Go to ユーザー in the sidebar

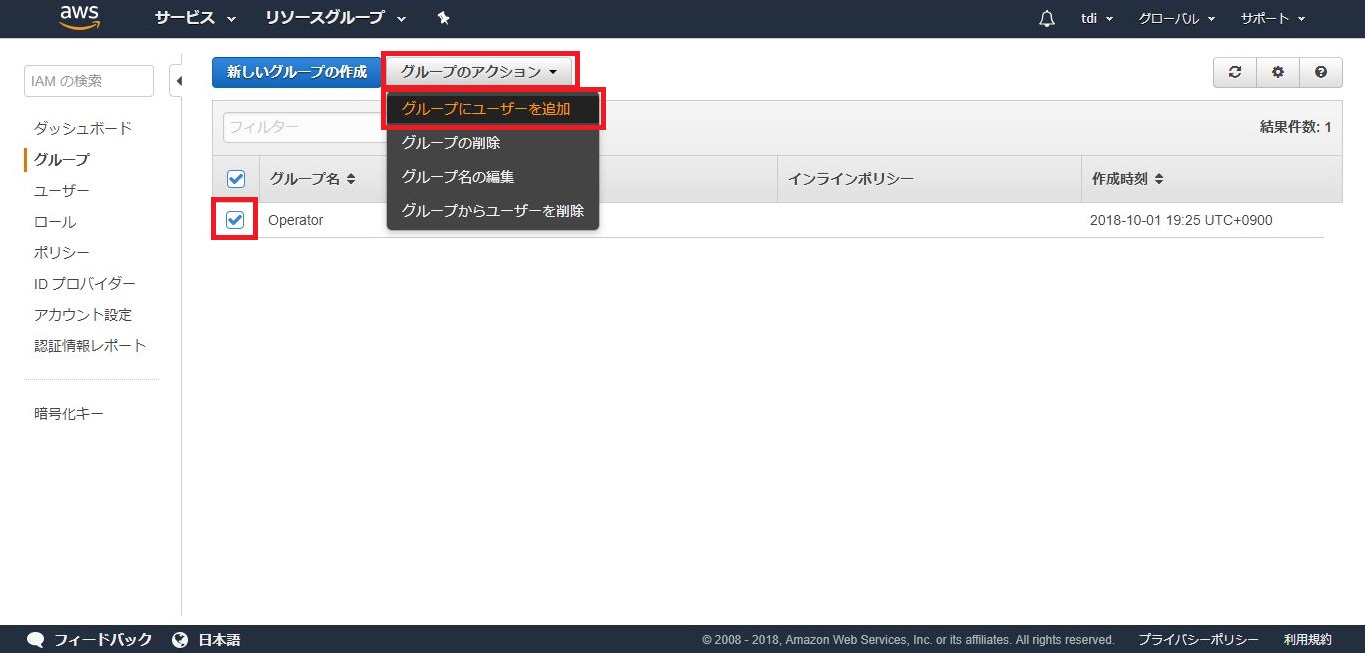tap(62, 191)
